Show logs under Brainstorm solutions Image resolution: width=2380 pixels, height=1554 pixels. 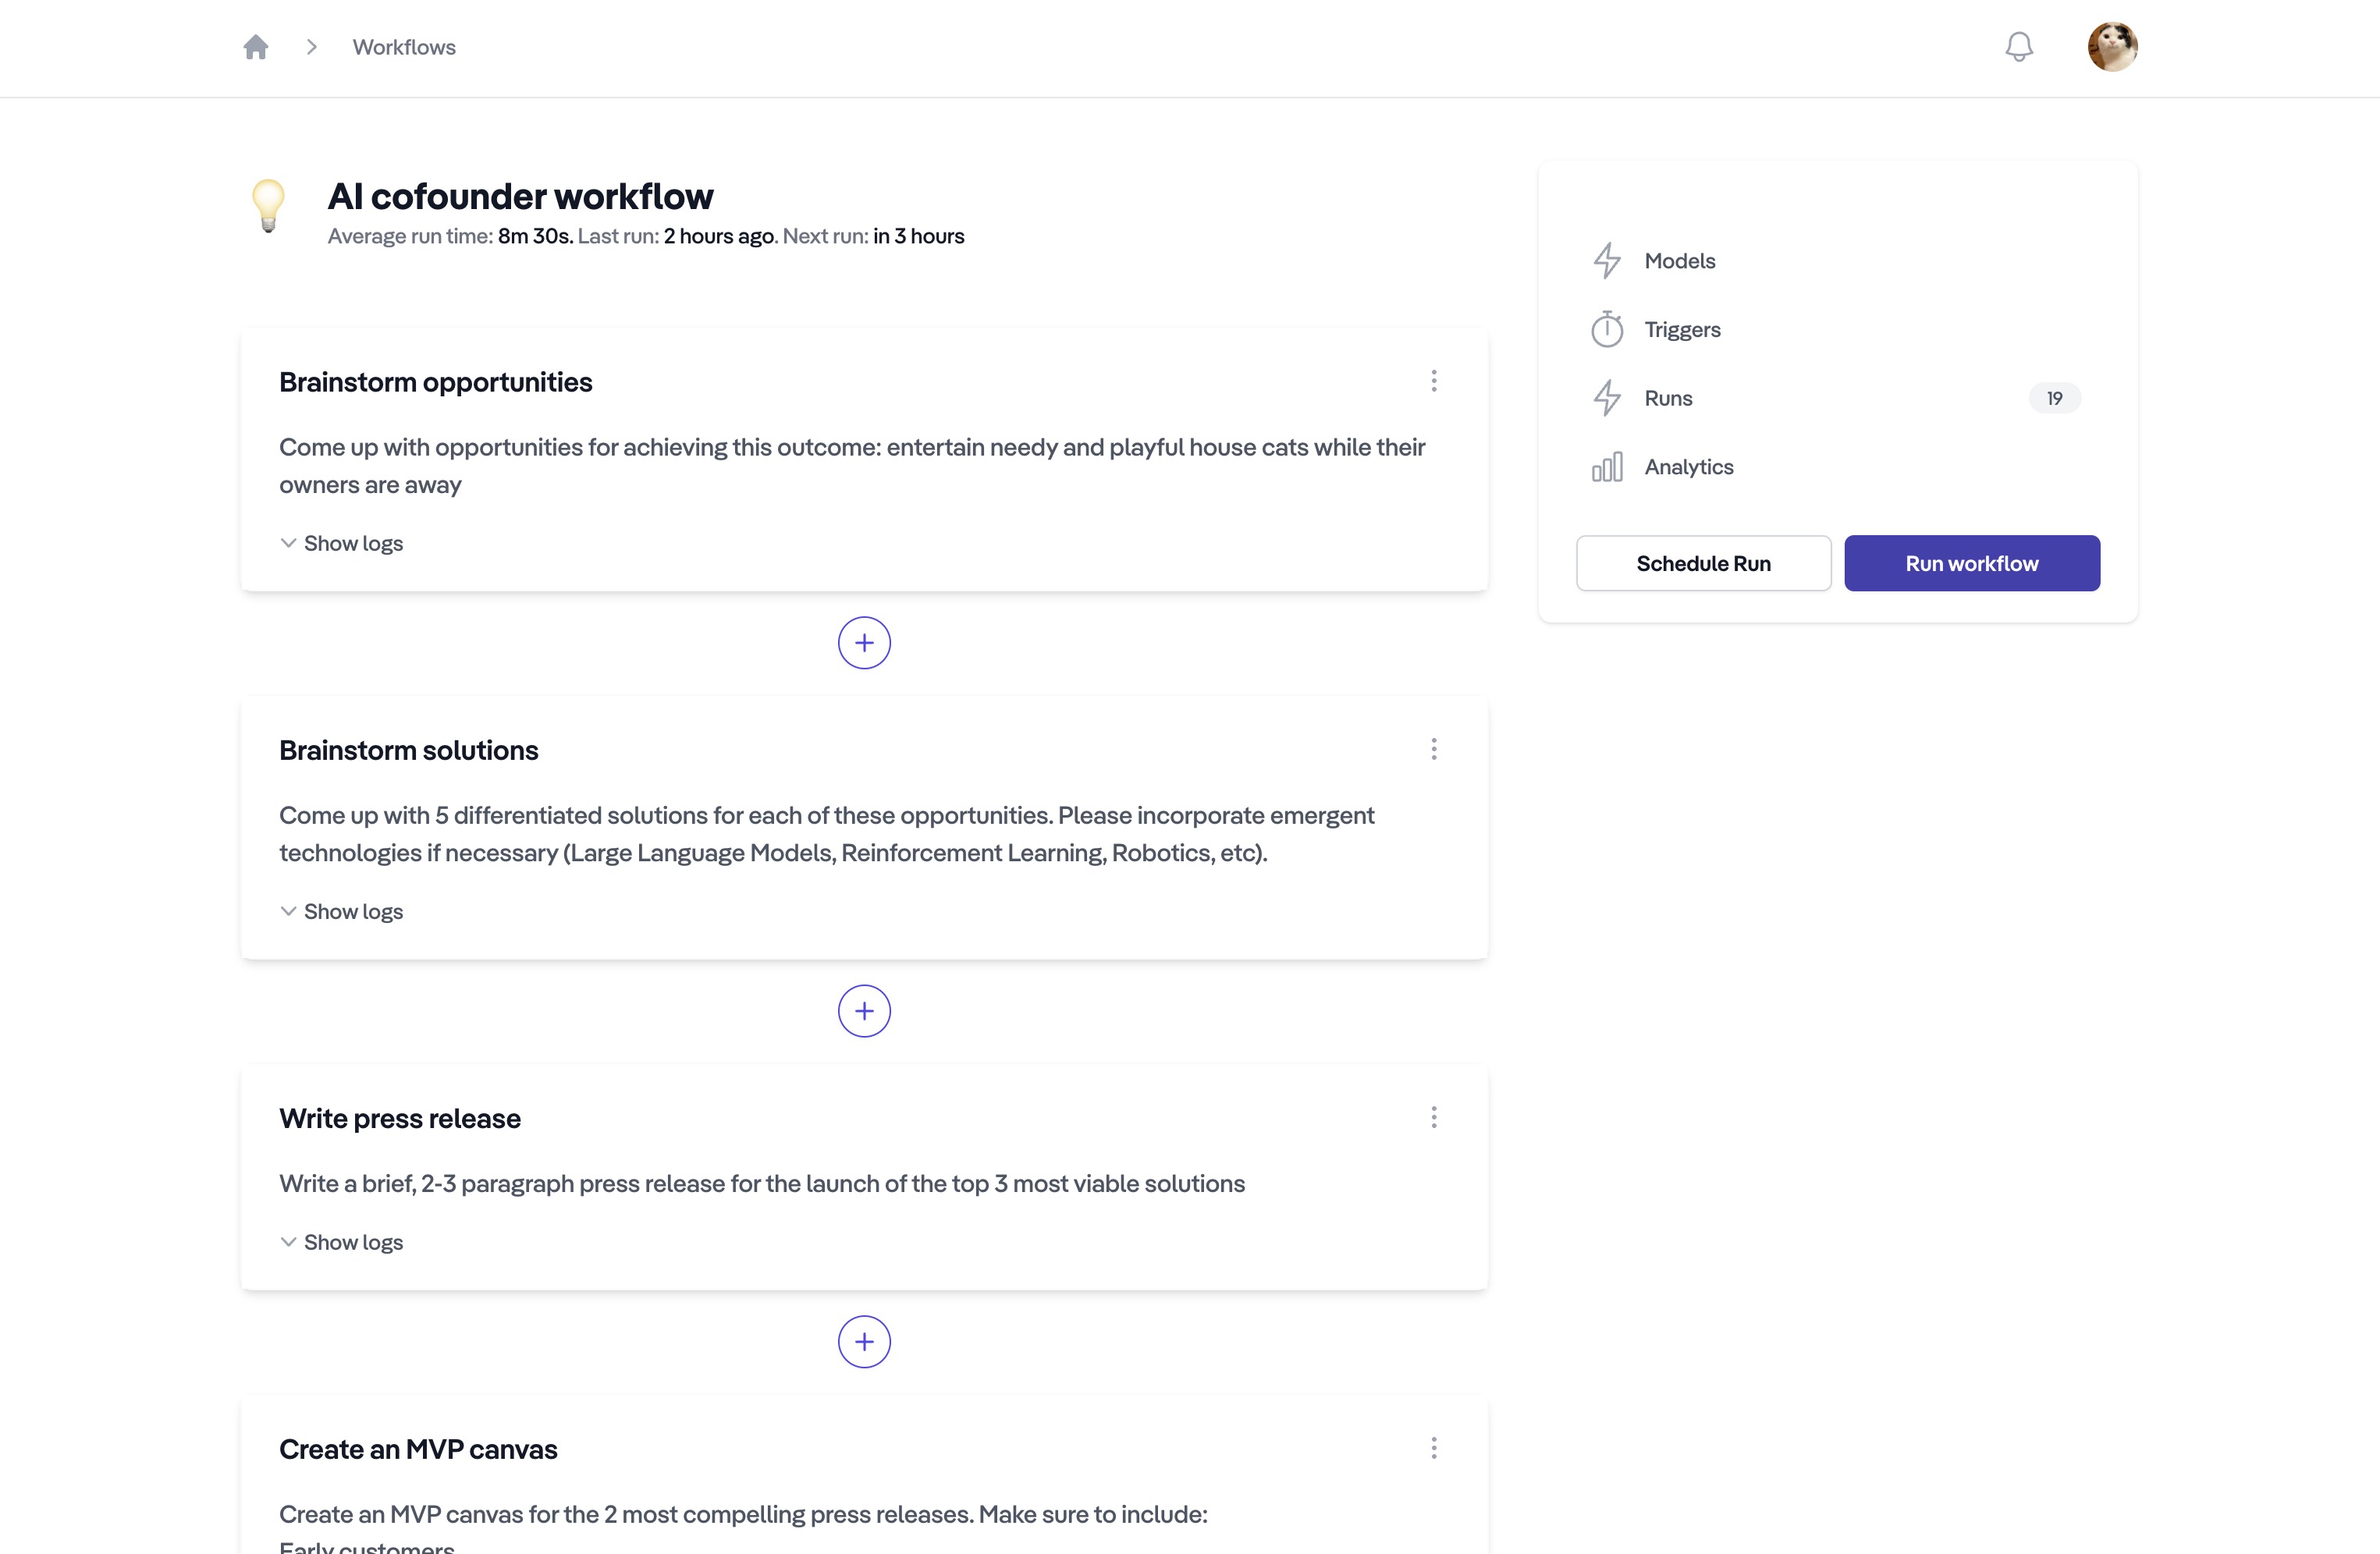click(x=342, y=911)
